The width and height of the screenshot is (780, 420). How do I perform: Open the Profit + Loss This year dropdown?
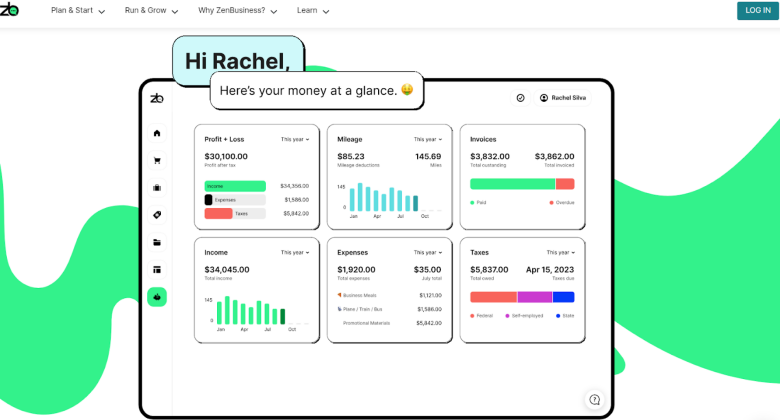click(x=295, y=139)
